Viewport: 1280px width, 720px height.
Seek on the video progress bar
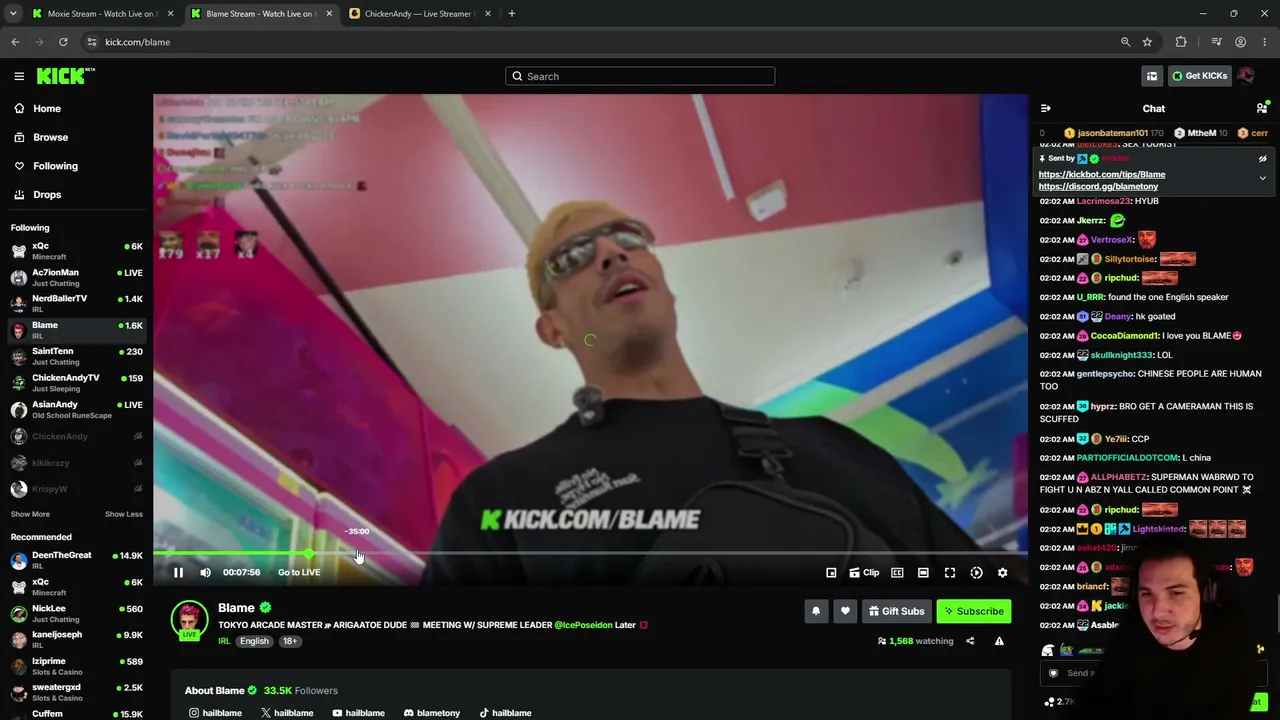pos(590,553)
